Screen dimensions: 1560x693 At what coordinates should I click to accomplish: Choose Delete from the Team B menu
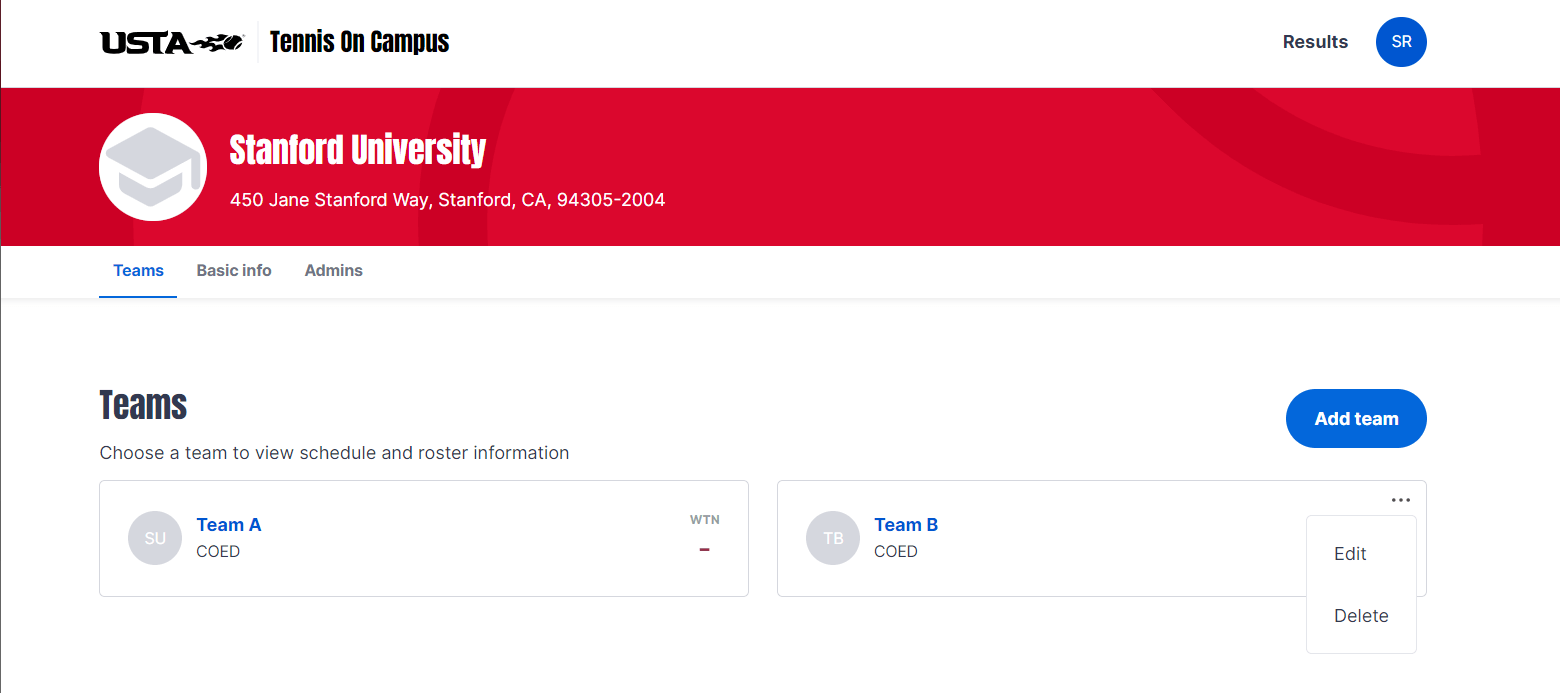pyautogui.click(x=1360, y=615)
